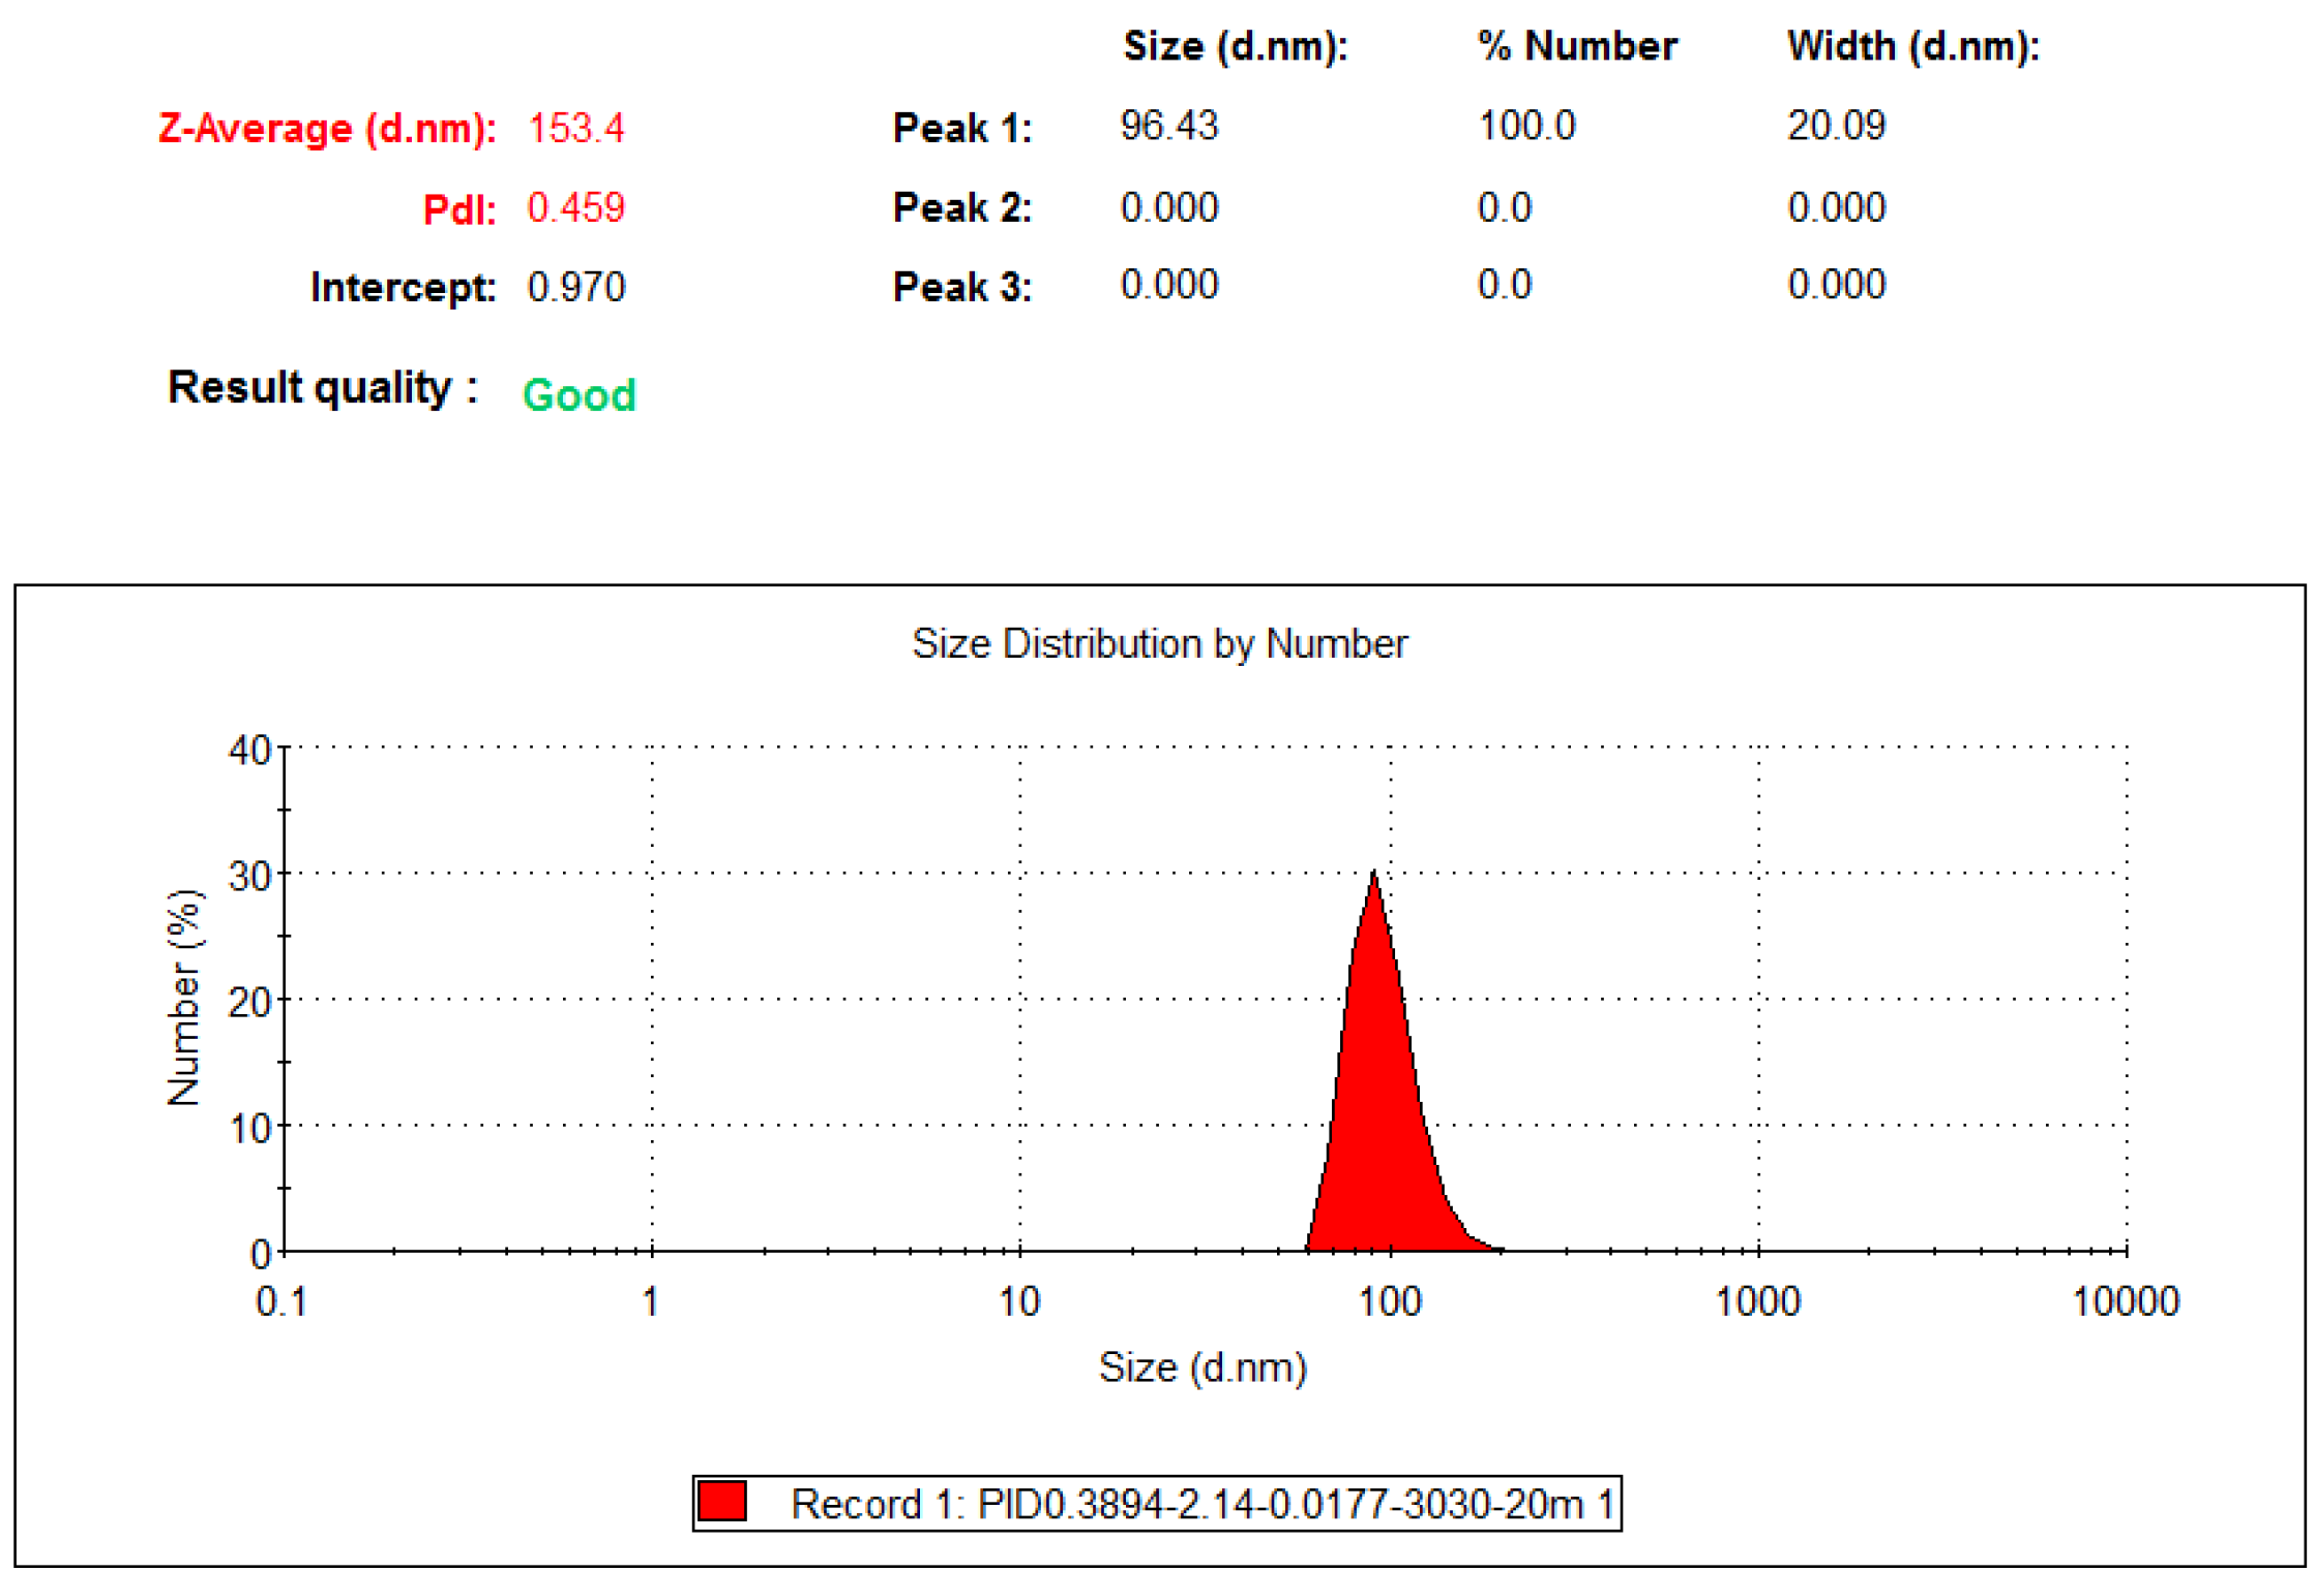2324x1584 pixels.
Task: Click the Width (d.nm) column header
Action: point(1913,46)
